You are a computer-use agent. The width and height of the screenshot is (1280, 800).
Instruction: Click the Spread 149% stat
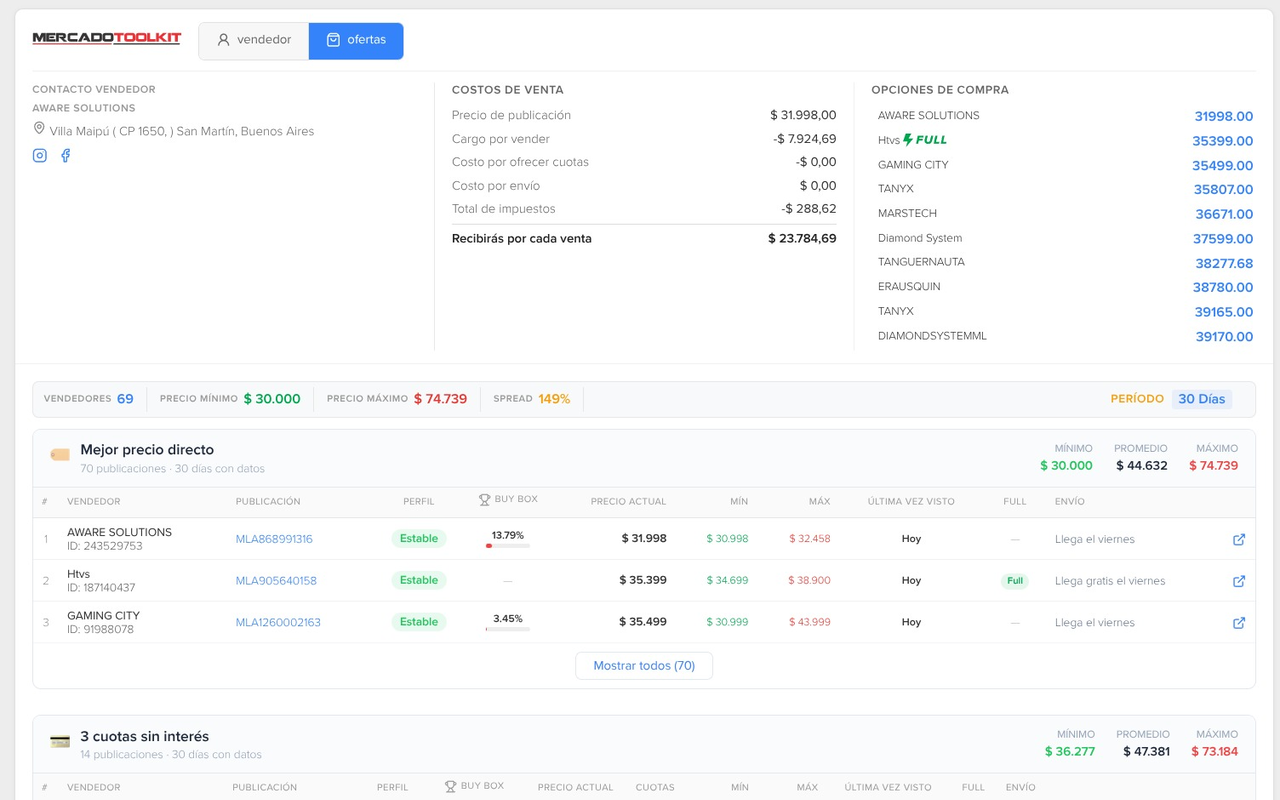point(532,399)
